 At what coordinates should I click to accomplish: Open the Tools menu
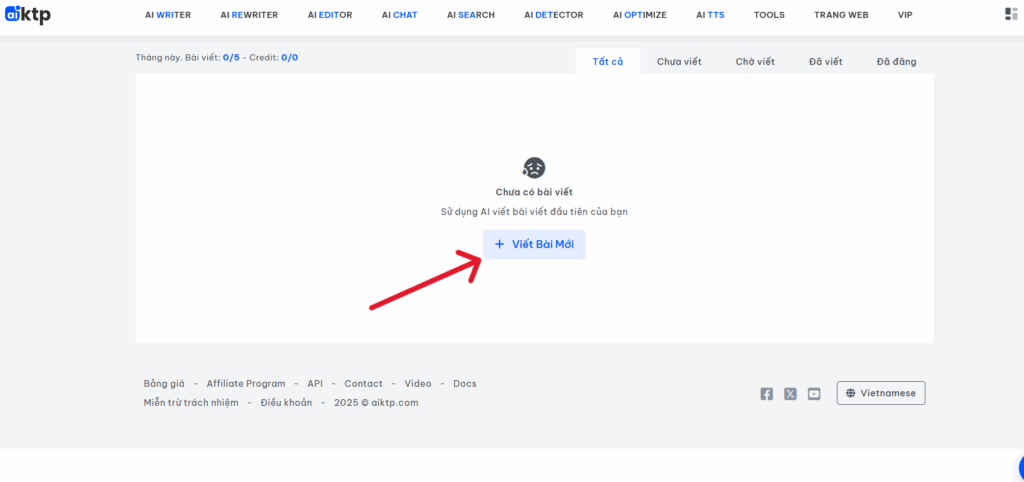pyautogui.click(x=769, y=15)
